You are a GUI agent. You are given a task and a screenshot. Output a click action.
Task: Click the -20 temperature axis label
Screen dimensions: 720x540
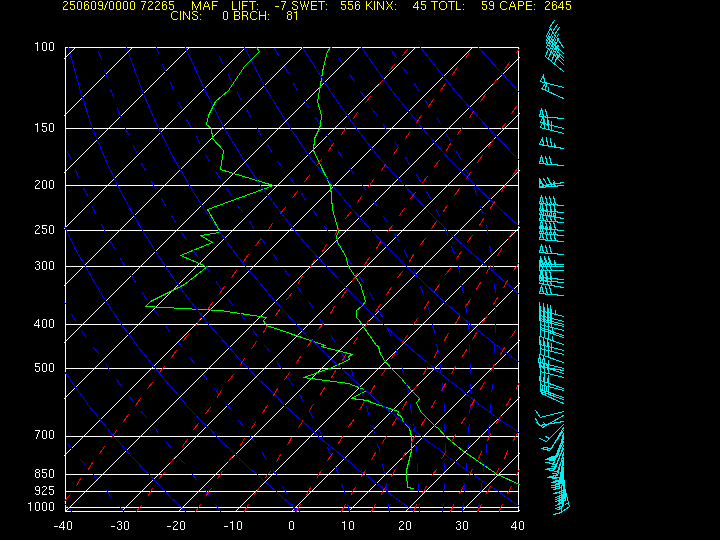point(177,526)
